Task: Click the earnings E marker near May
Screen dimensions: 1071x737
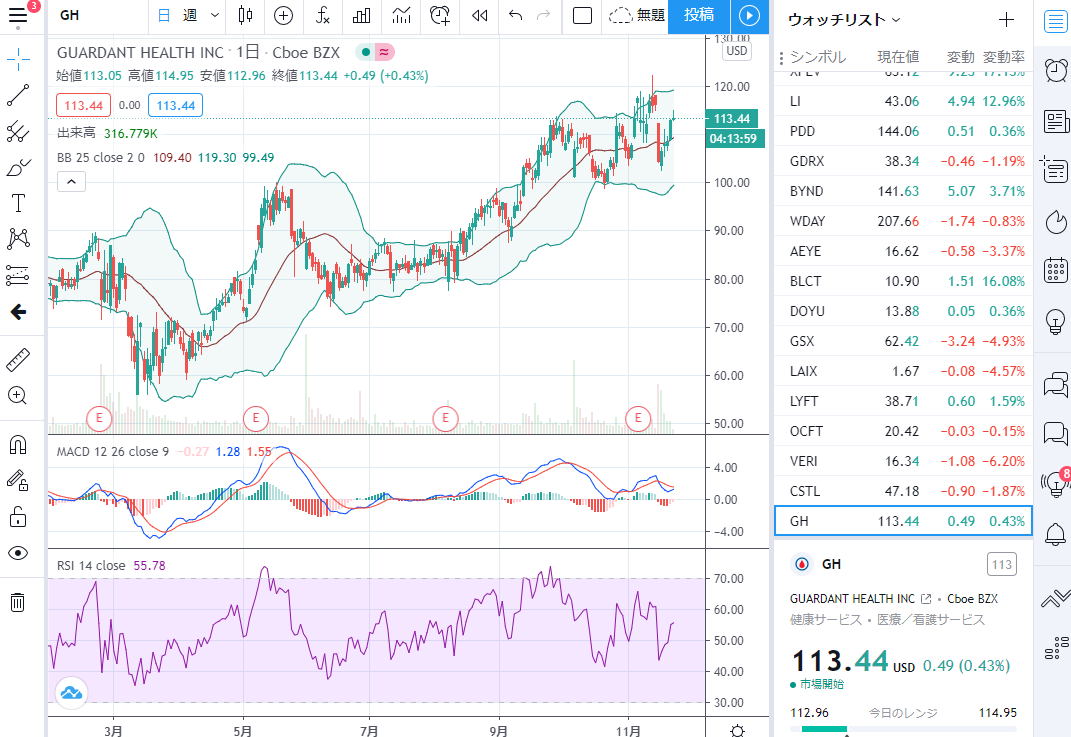Action: [256, 417]
